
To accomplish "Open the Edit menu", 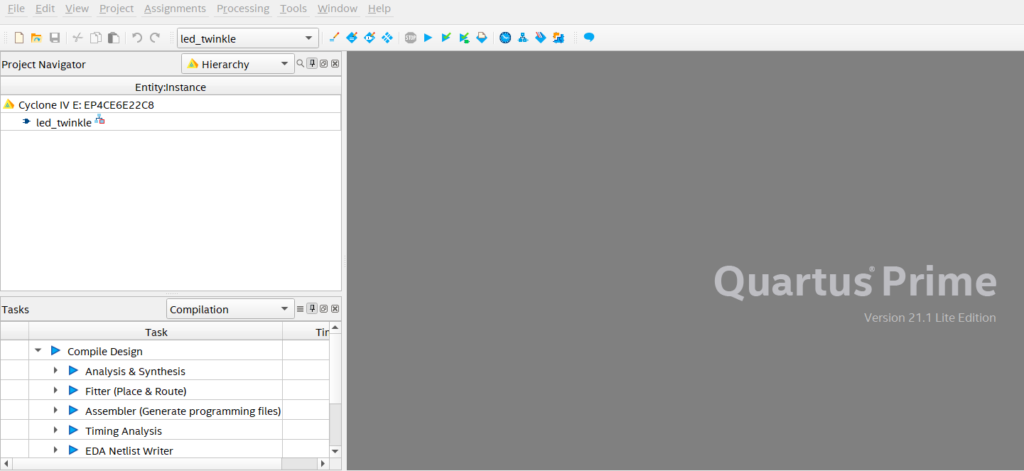I will 45,8.
